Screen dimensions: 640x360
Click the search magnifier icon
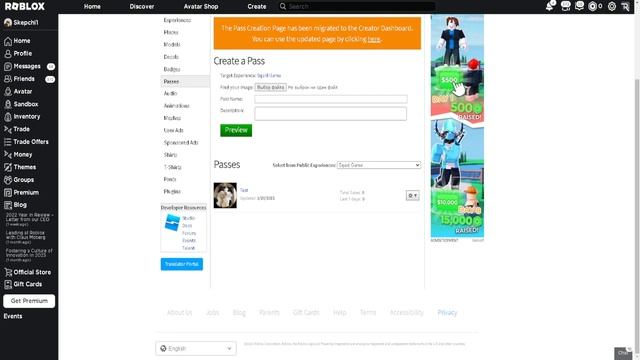tap(282, 6)
